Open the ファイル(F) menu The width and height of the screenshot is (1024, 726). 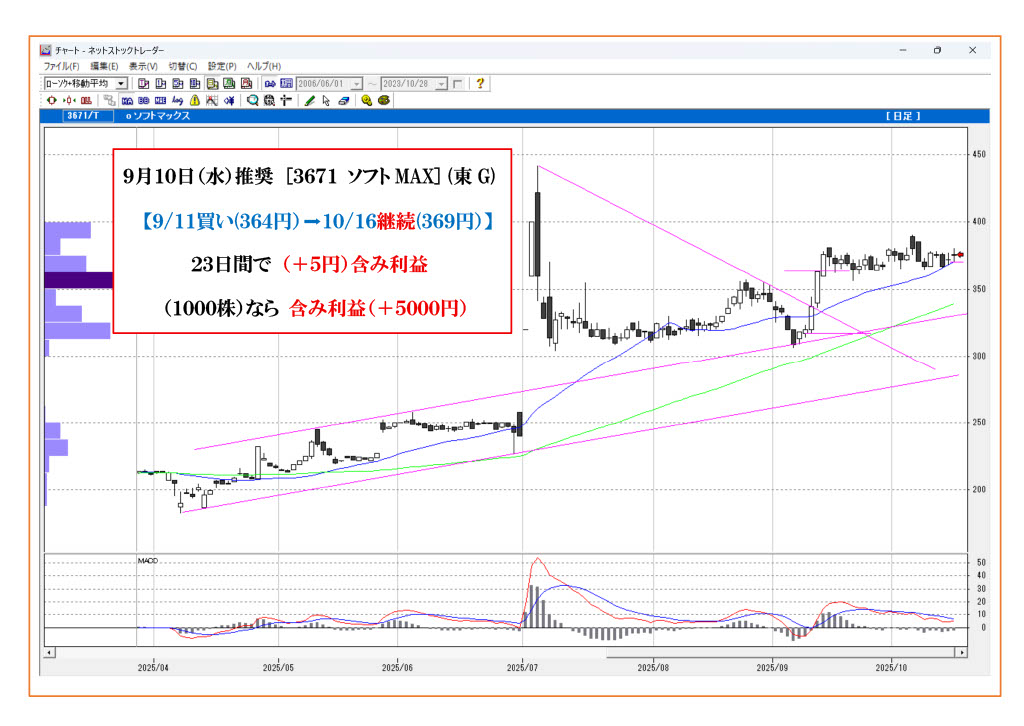[x=63, y=66]
